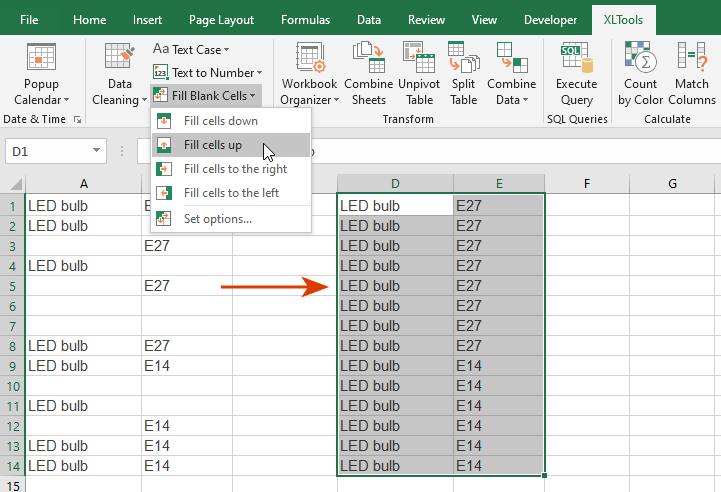
Task: Switch to the Developer tab
Action: click(550, 20)
